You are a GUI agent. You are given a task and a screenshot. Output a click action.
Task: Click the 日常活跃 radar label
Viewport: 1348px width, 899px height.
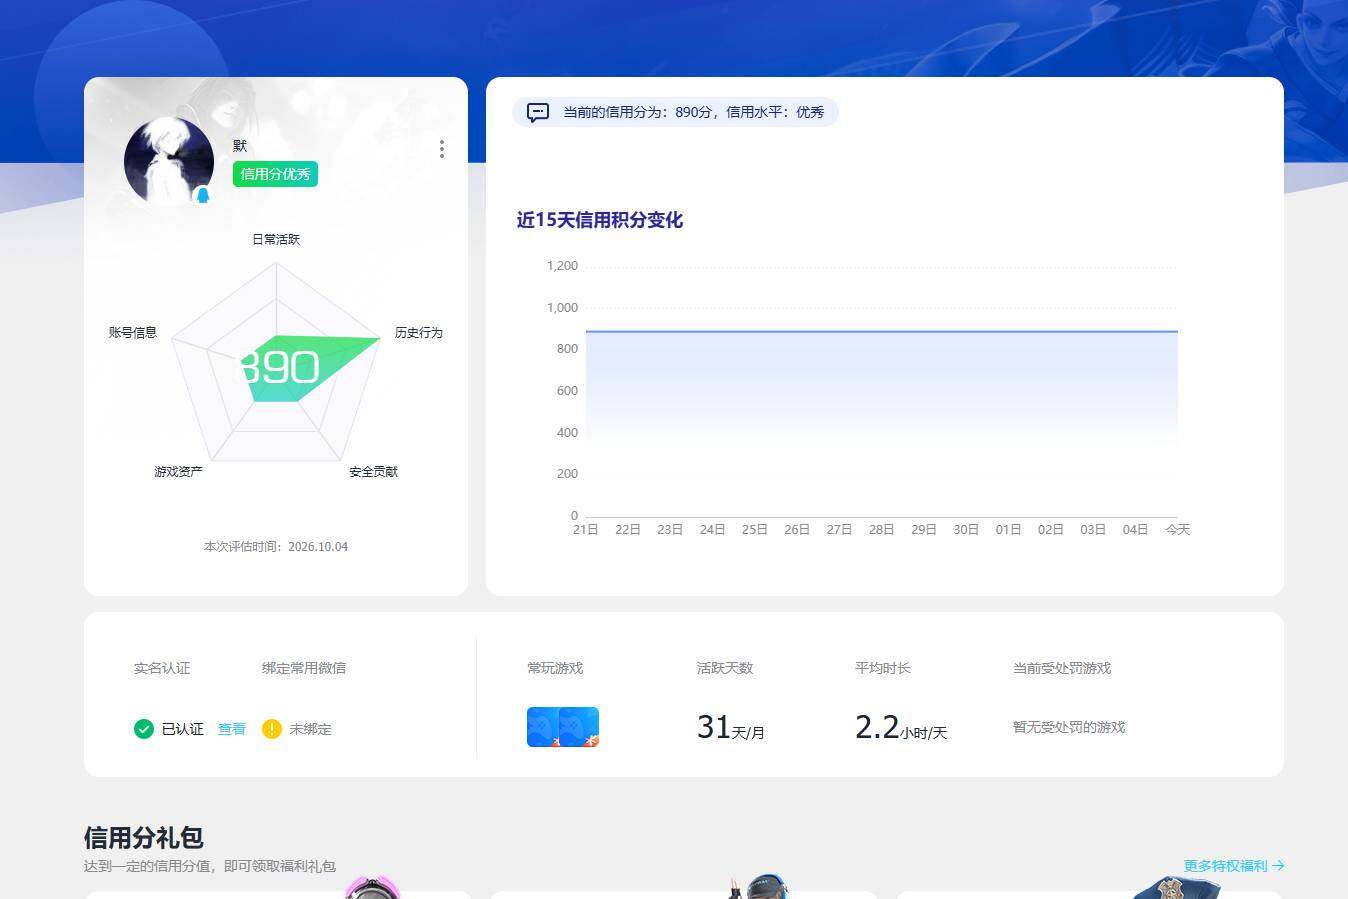tap(276, 239)
